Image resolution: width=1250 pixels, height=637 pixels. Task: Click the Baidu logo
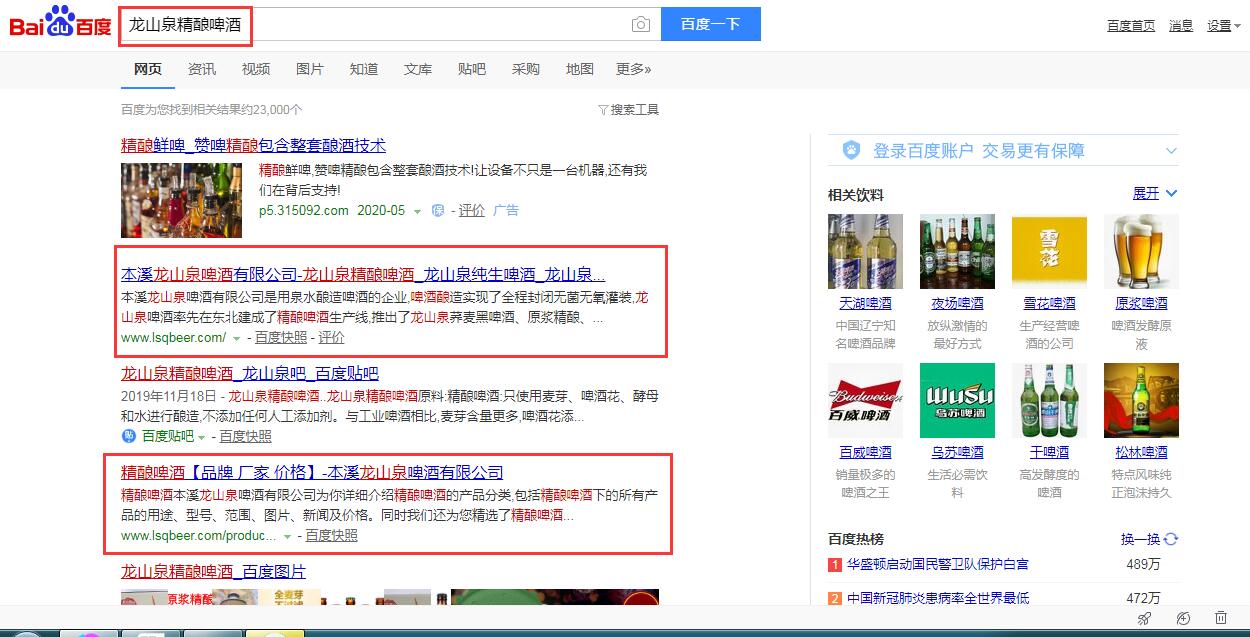(59, 23)
